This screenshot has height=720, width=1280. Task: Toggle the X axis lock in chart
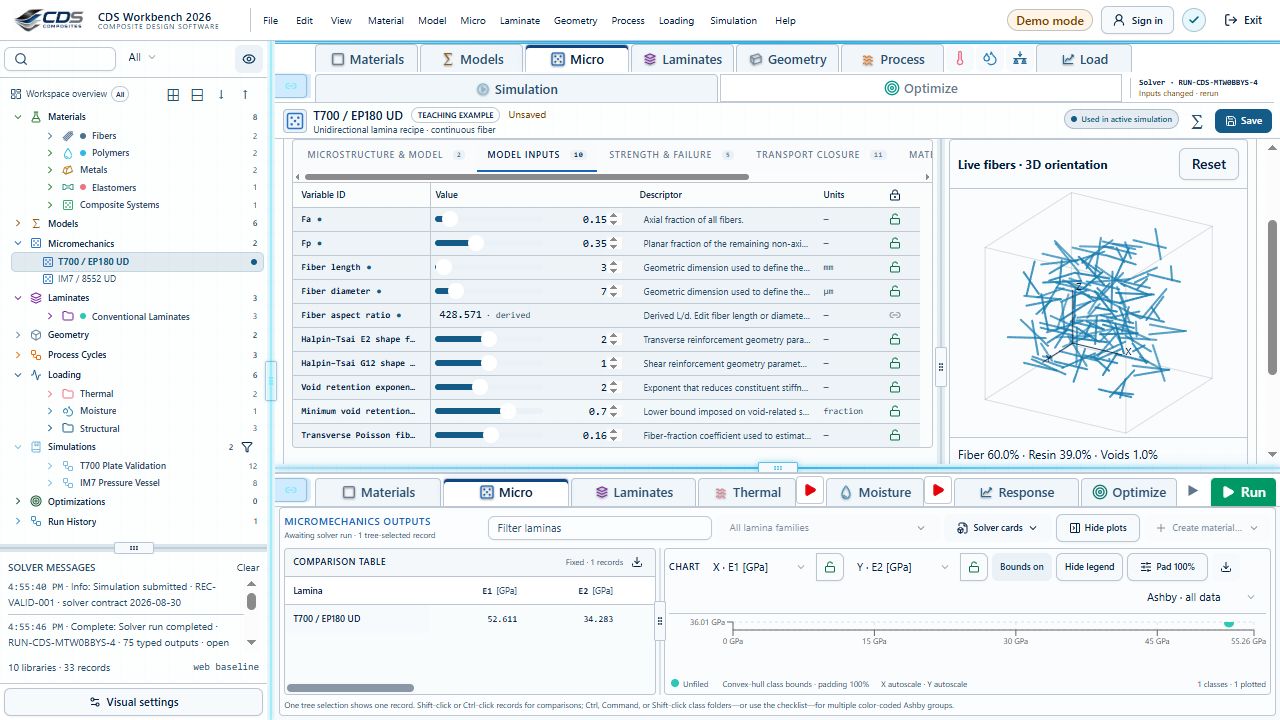(829, 567)
